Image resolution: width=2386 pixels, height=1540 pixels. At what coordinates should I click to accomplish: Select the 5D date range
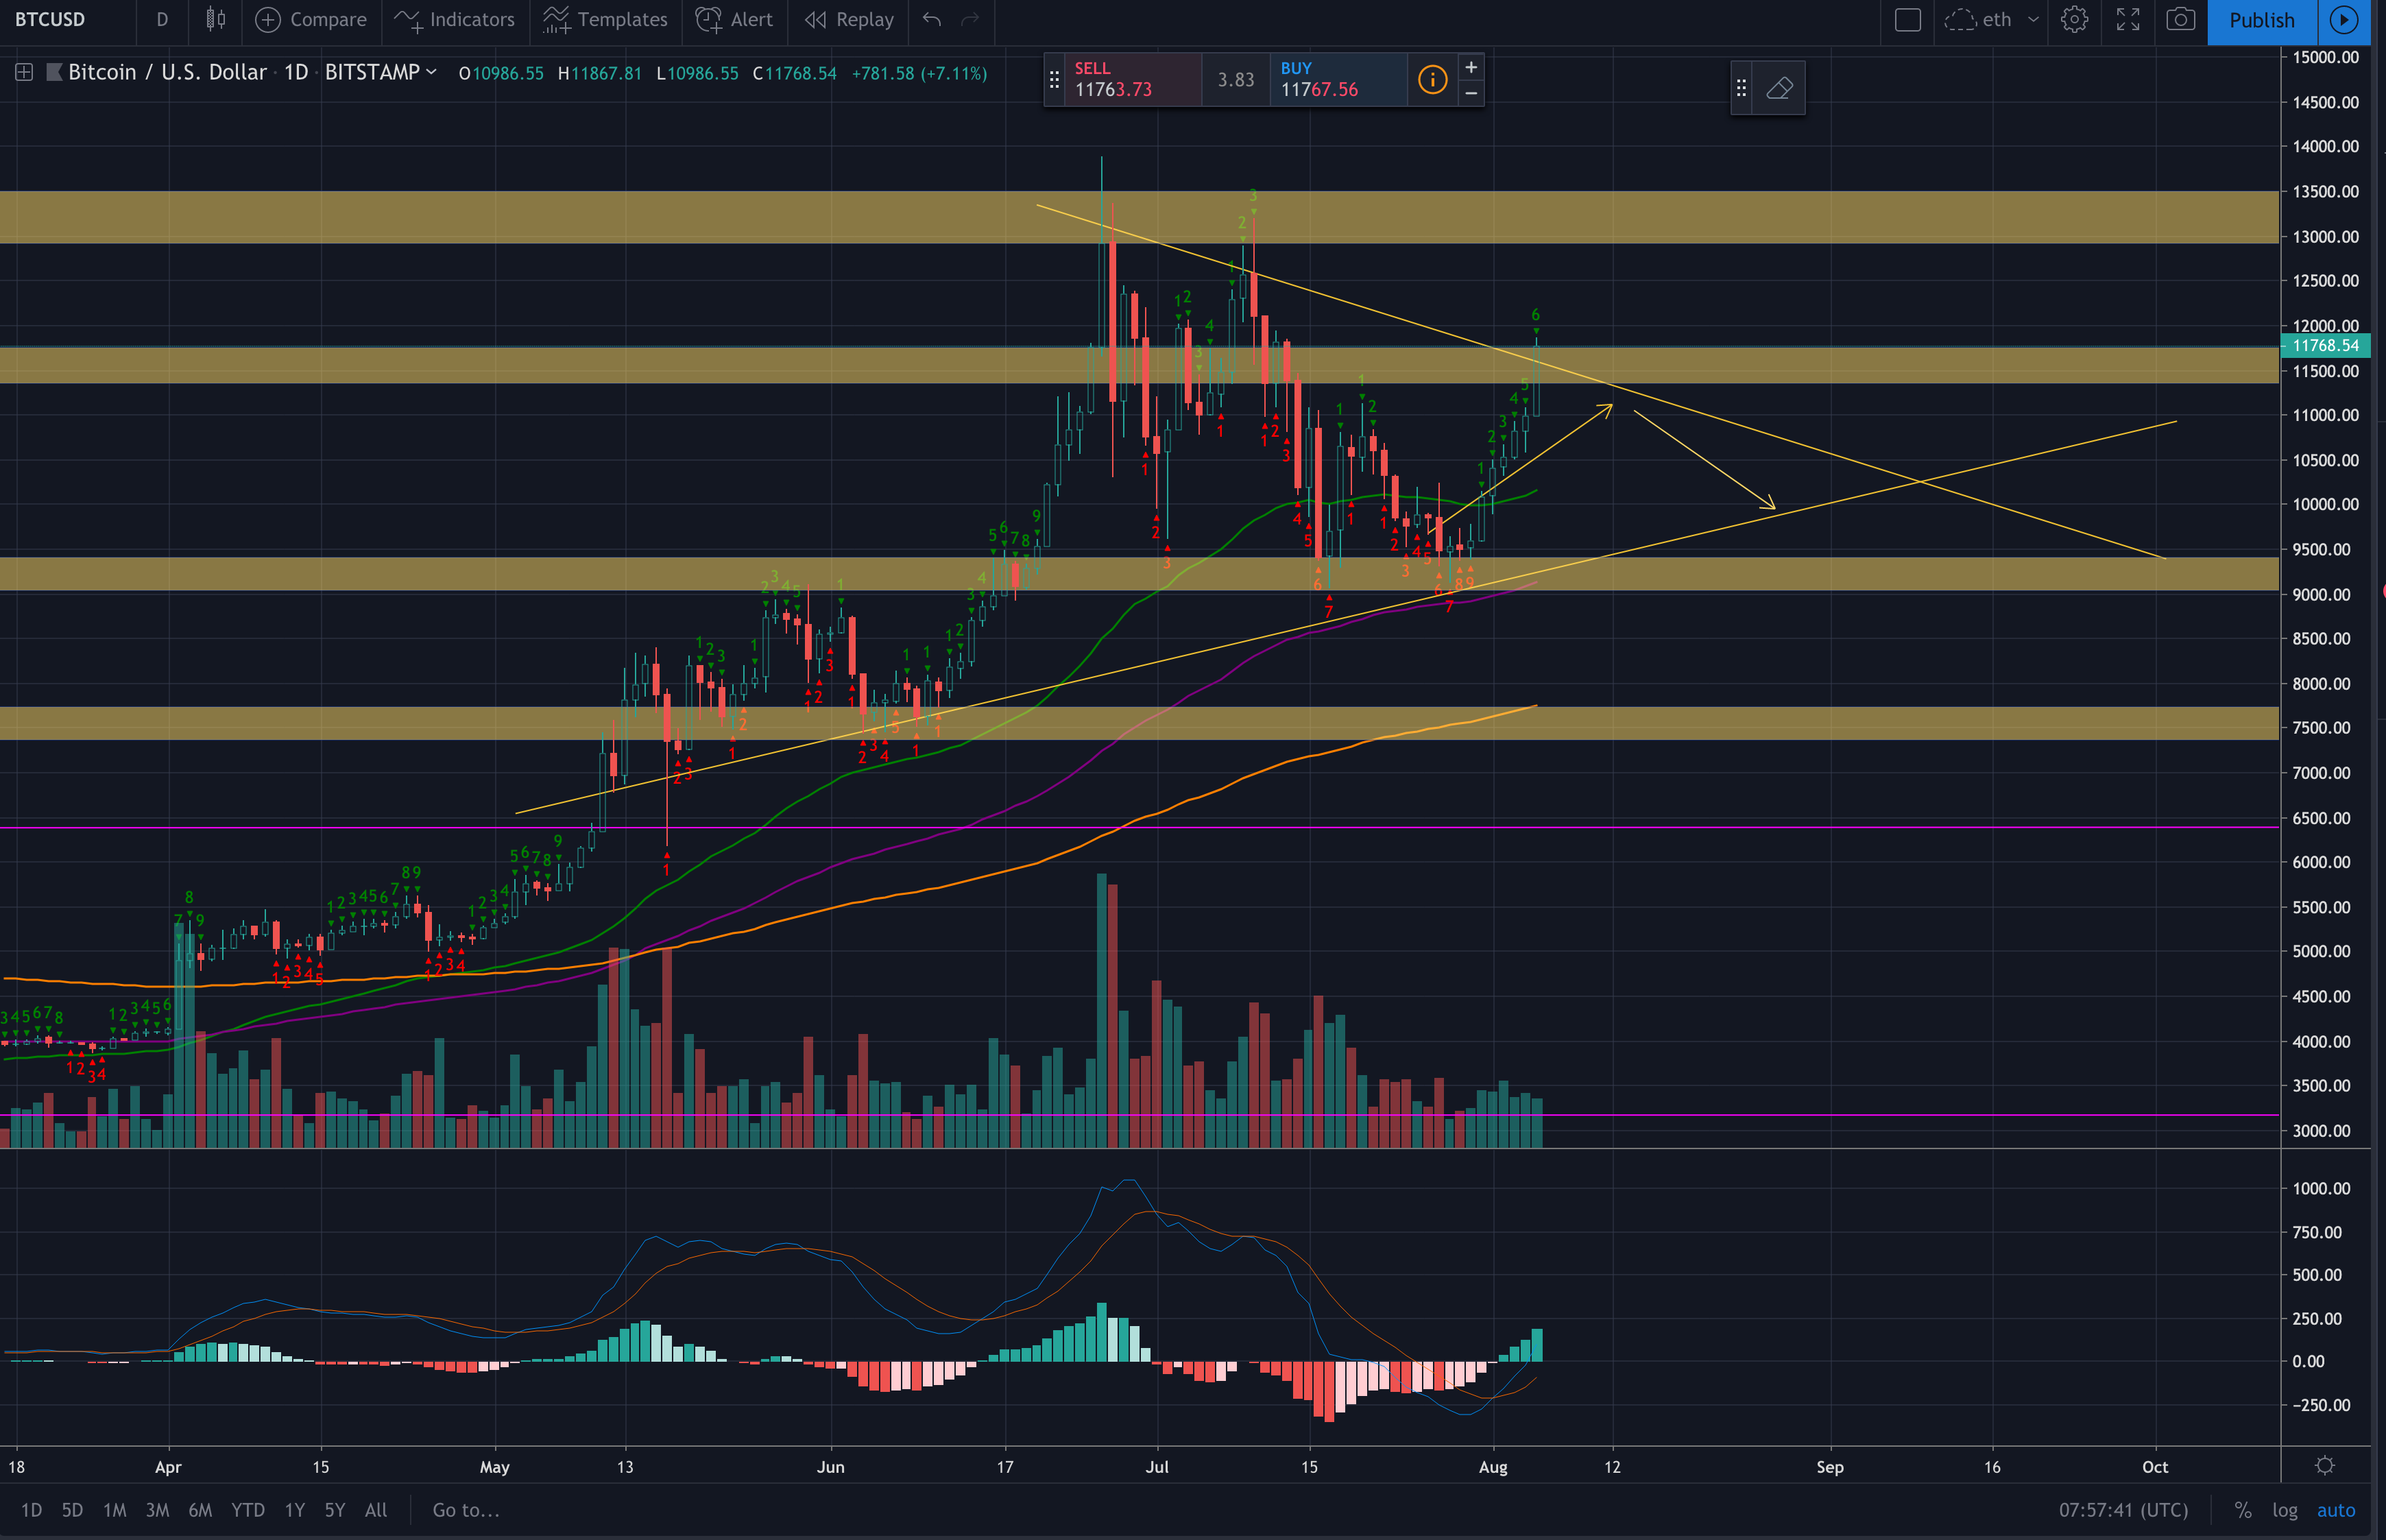tap(72, 1510)
